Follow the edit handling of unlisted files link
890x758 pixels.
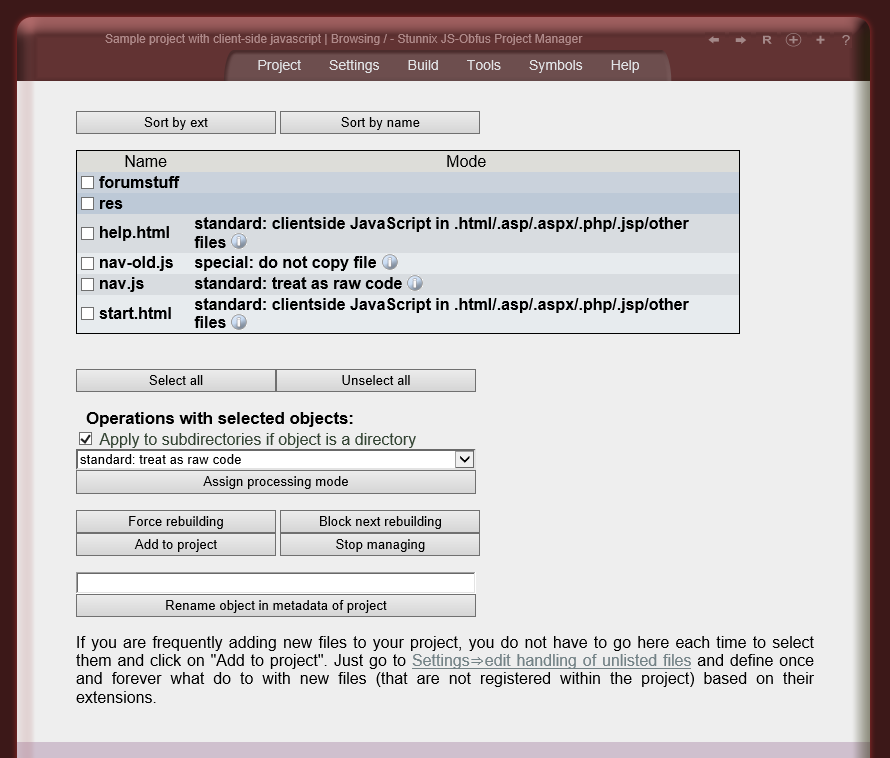(x=551, y=661)
